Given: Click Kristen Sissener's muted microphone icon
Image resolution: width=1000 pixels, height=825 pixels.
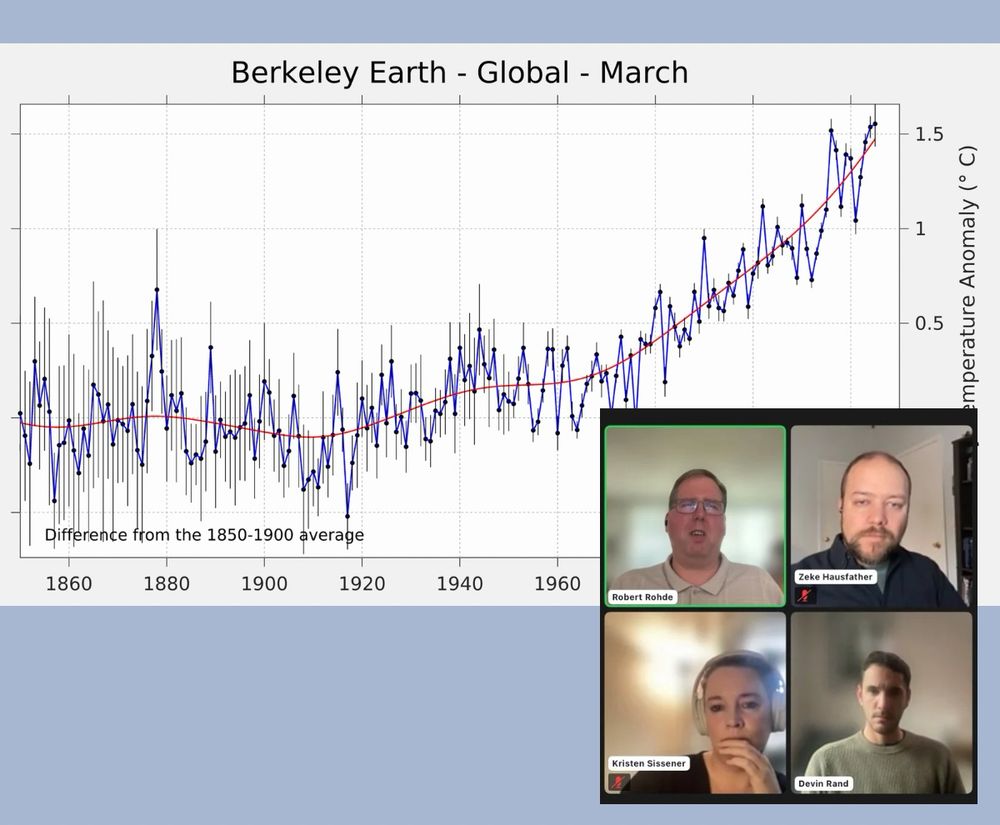Looking at the screenshot, I should coord(618,782).
